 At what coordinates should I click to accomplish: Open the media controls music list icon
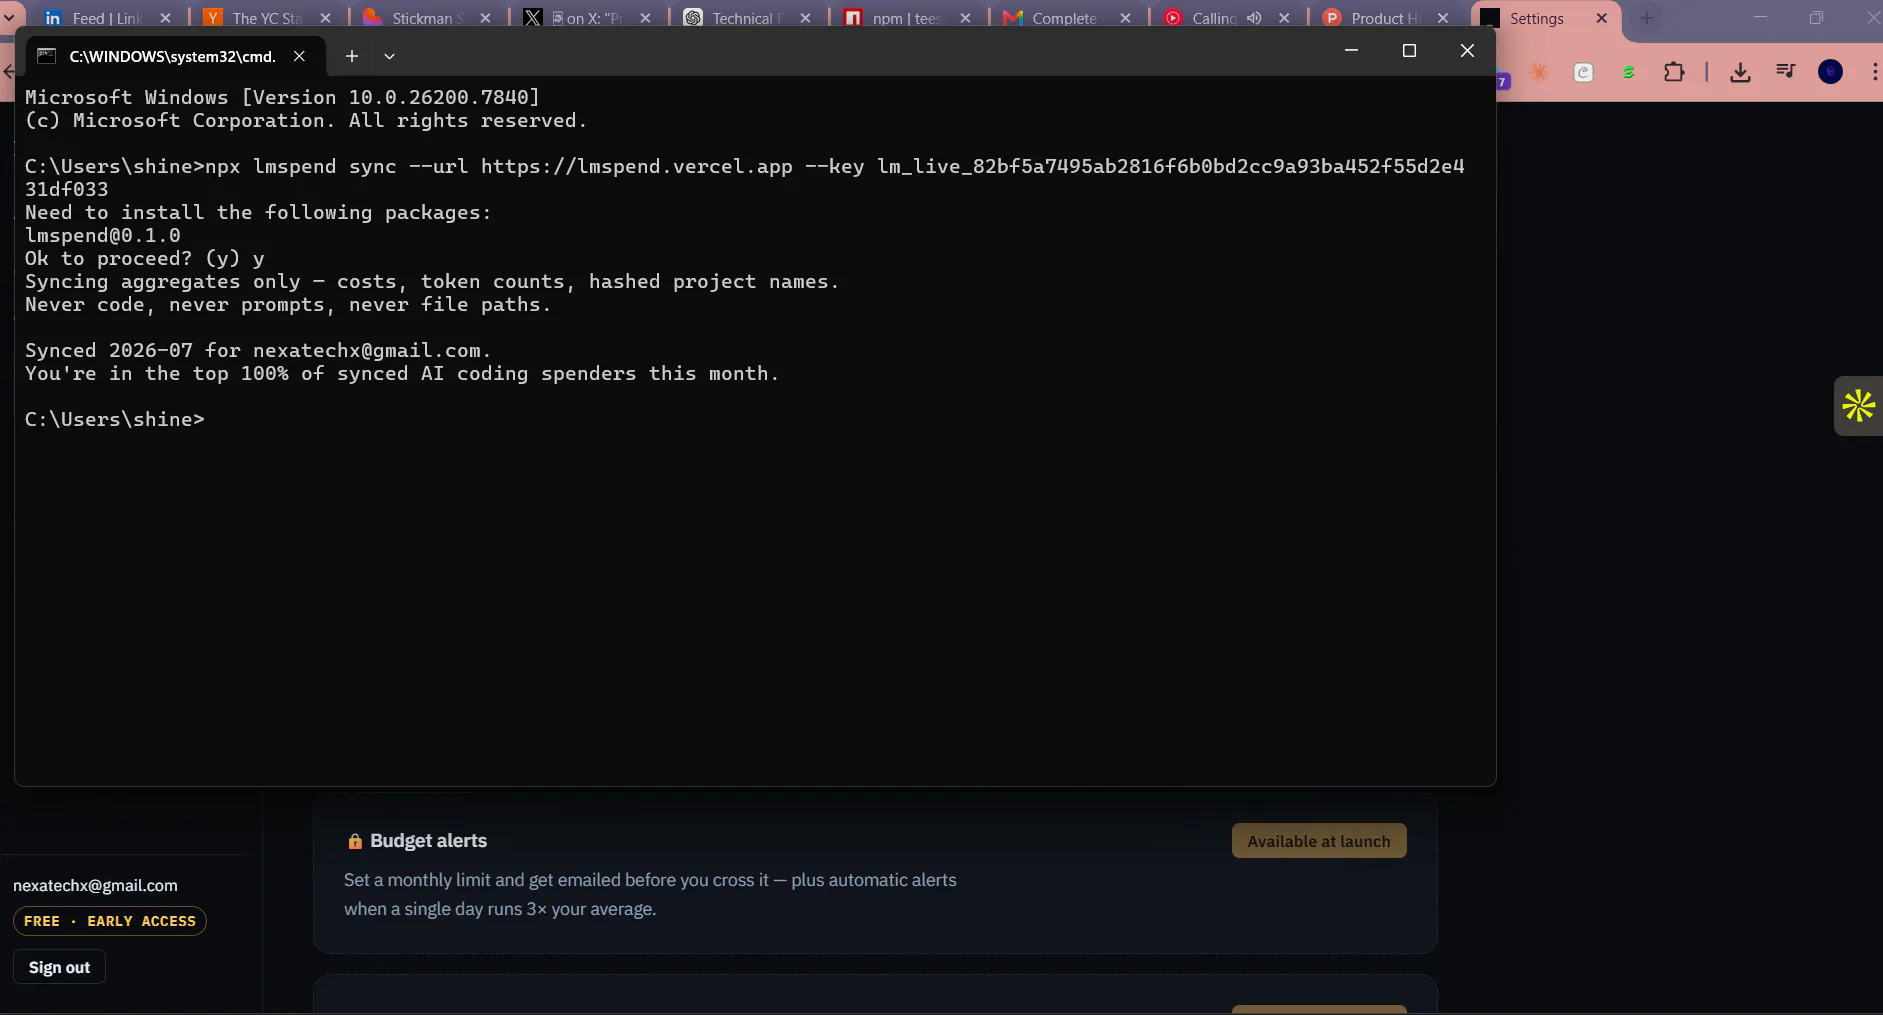[1785, 71]
